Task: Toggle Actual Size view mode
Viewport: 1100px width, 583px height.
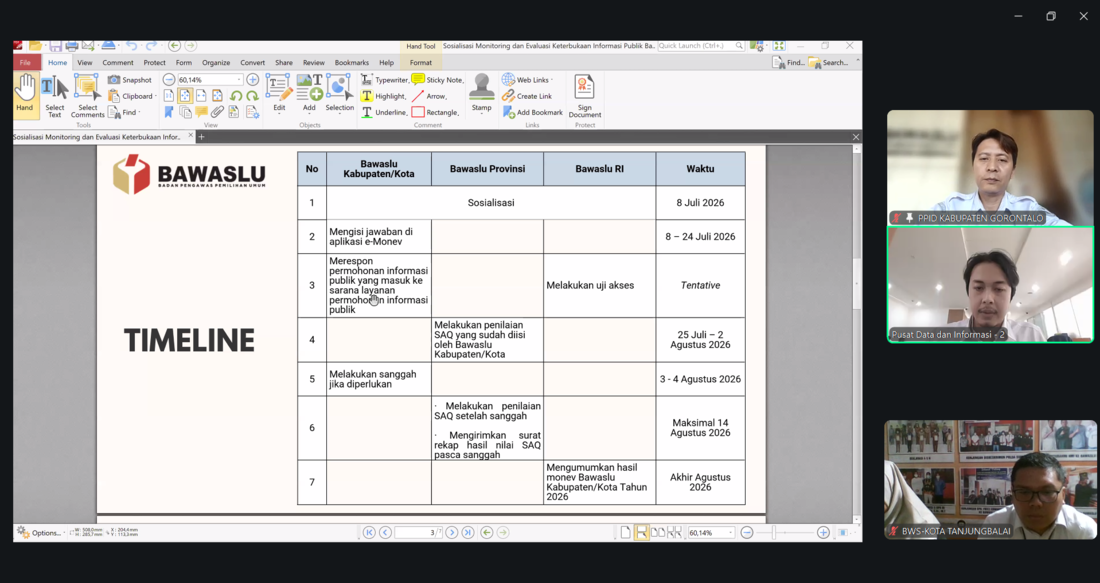Action: (x=169, y=96)
